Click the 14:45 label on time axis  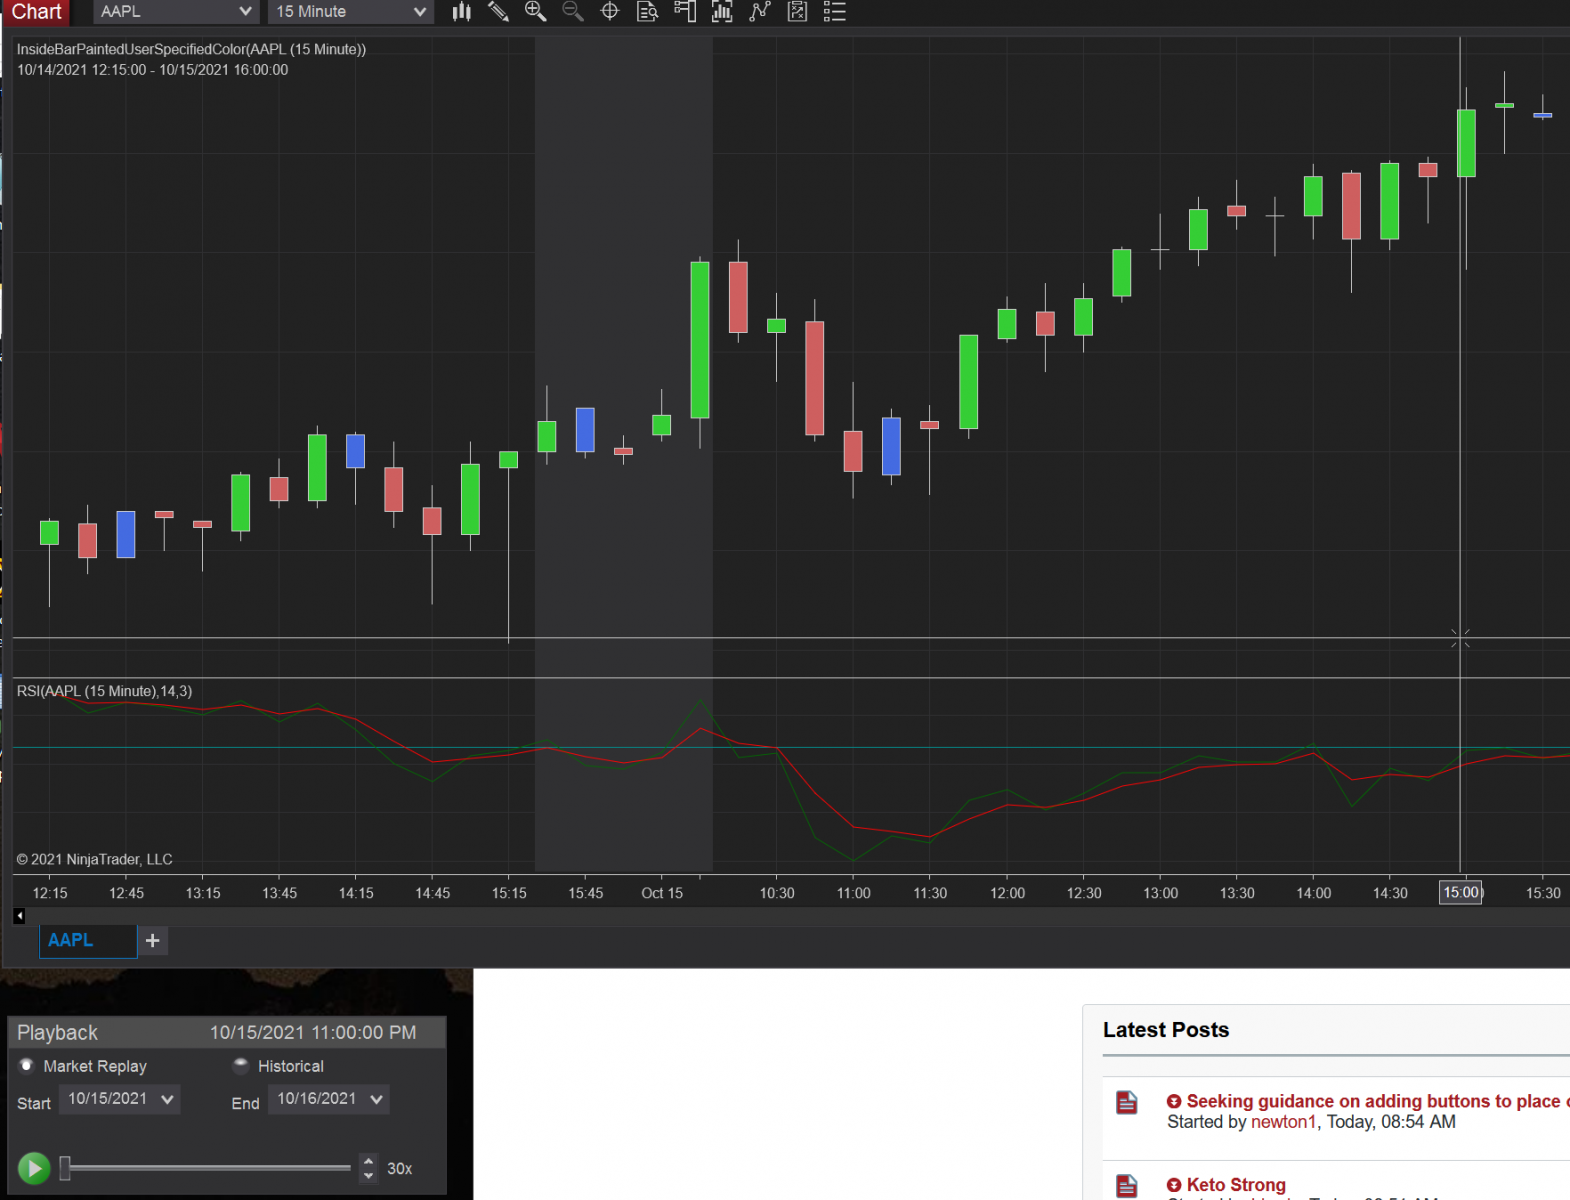(433, 893)
